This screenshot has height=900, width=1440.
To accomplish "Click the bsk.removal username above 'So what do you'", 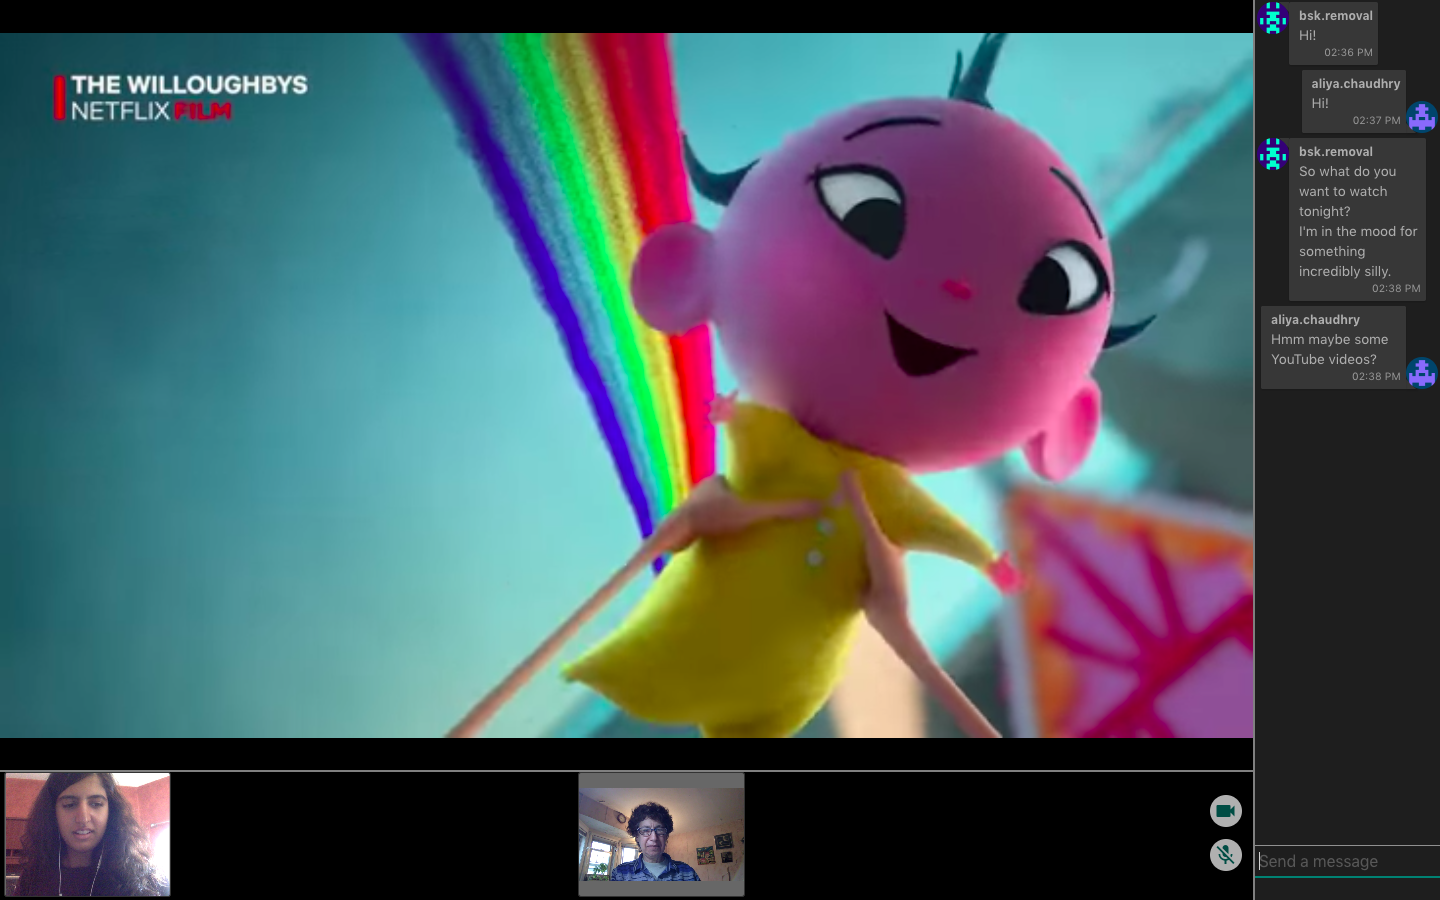I will pos(1335,152).
